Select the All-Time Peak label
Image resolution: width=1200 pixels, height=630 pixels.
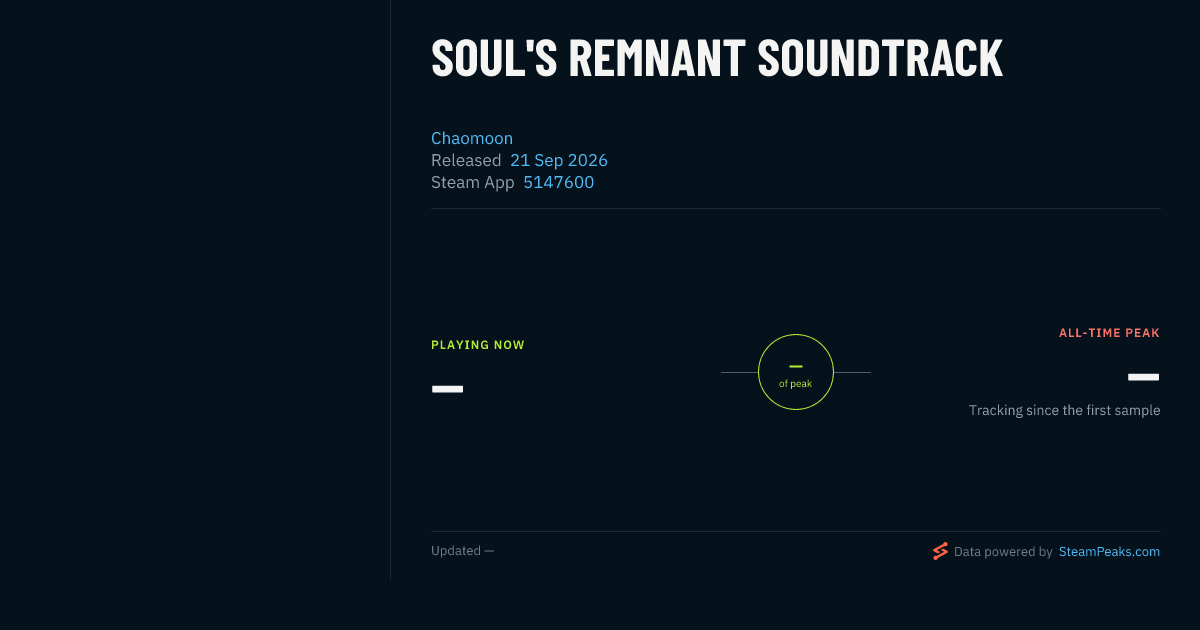(x=1109, y=333)
